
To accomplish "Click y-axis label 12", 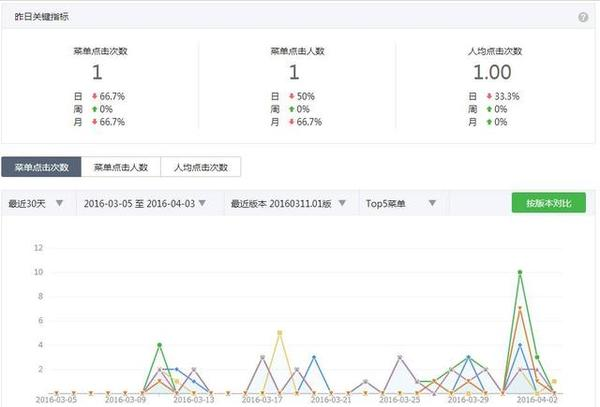I will [38, 248].
